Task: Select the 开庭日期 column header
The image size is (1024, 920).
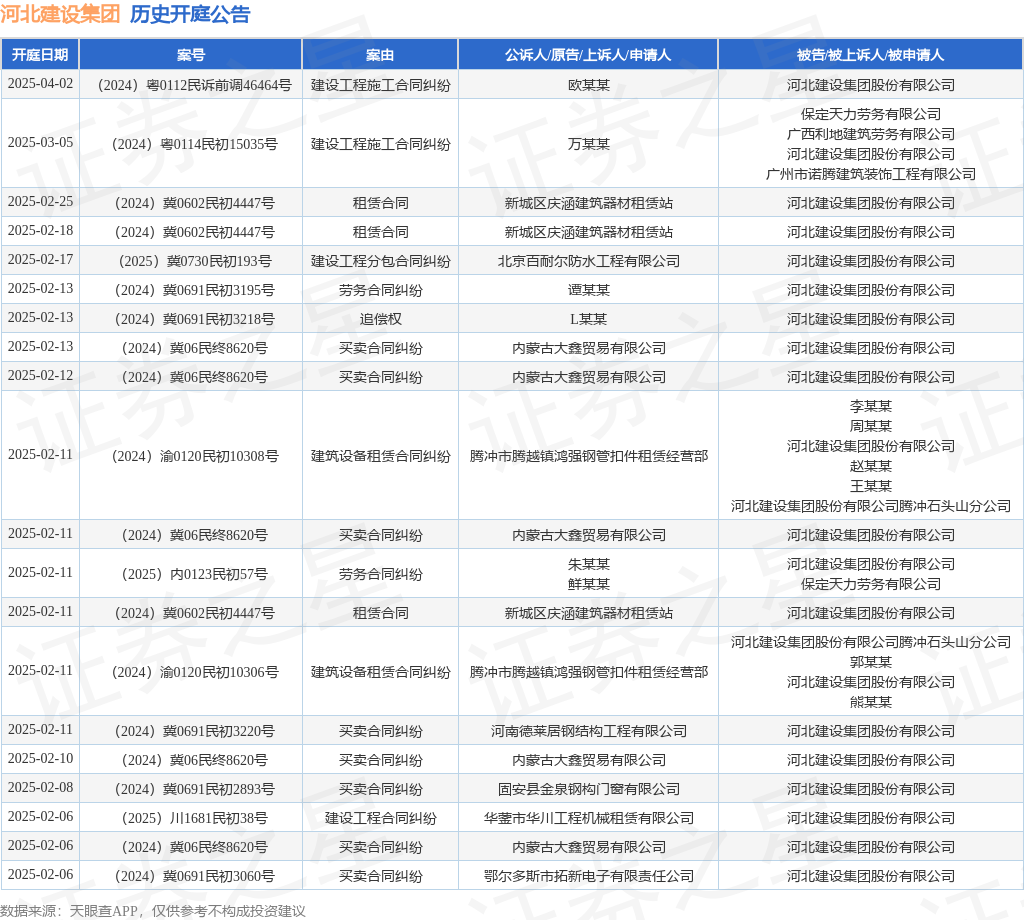Action: [x=40, y=55]
